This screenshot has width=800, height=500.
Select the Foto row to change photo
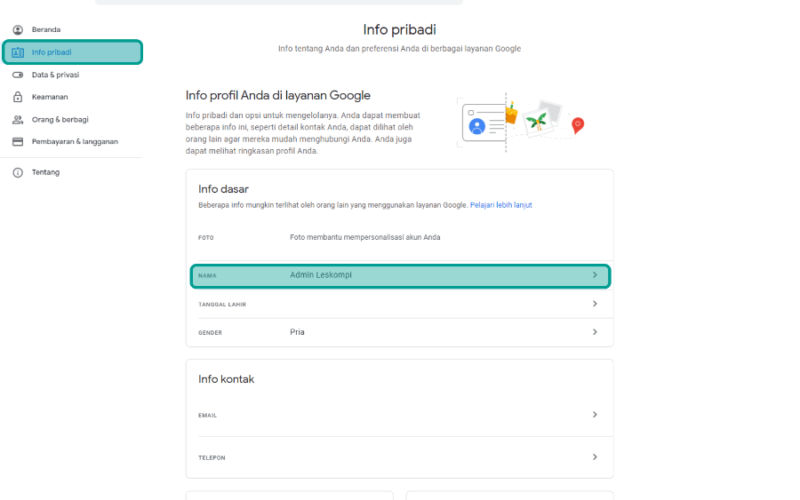pos(399,238)
